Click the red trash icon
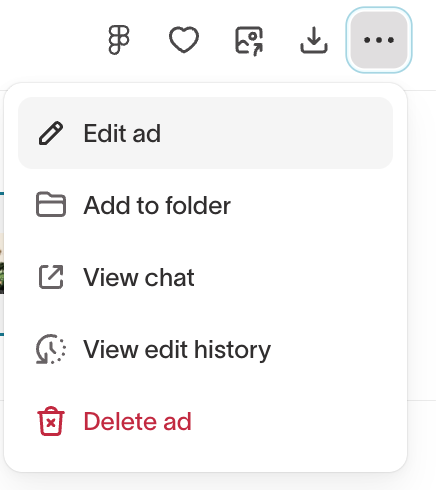Screen dimensions: 436x490 [51, 421]
